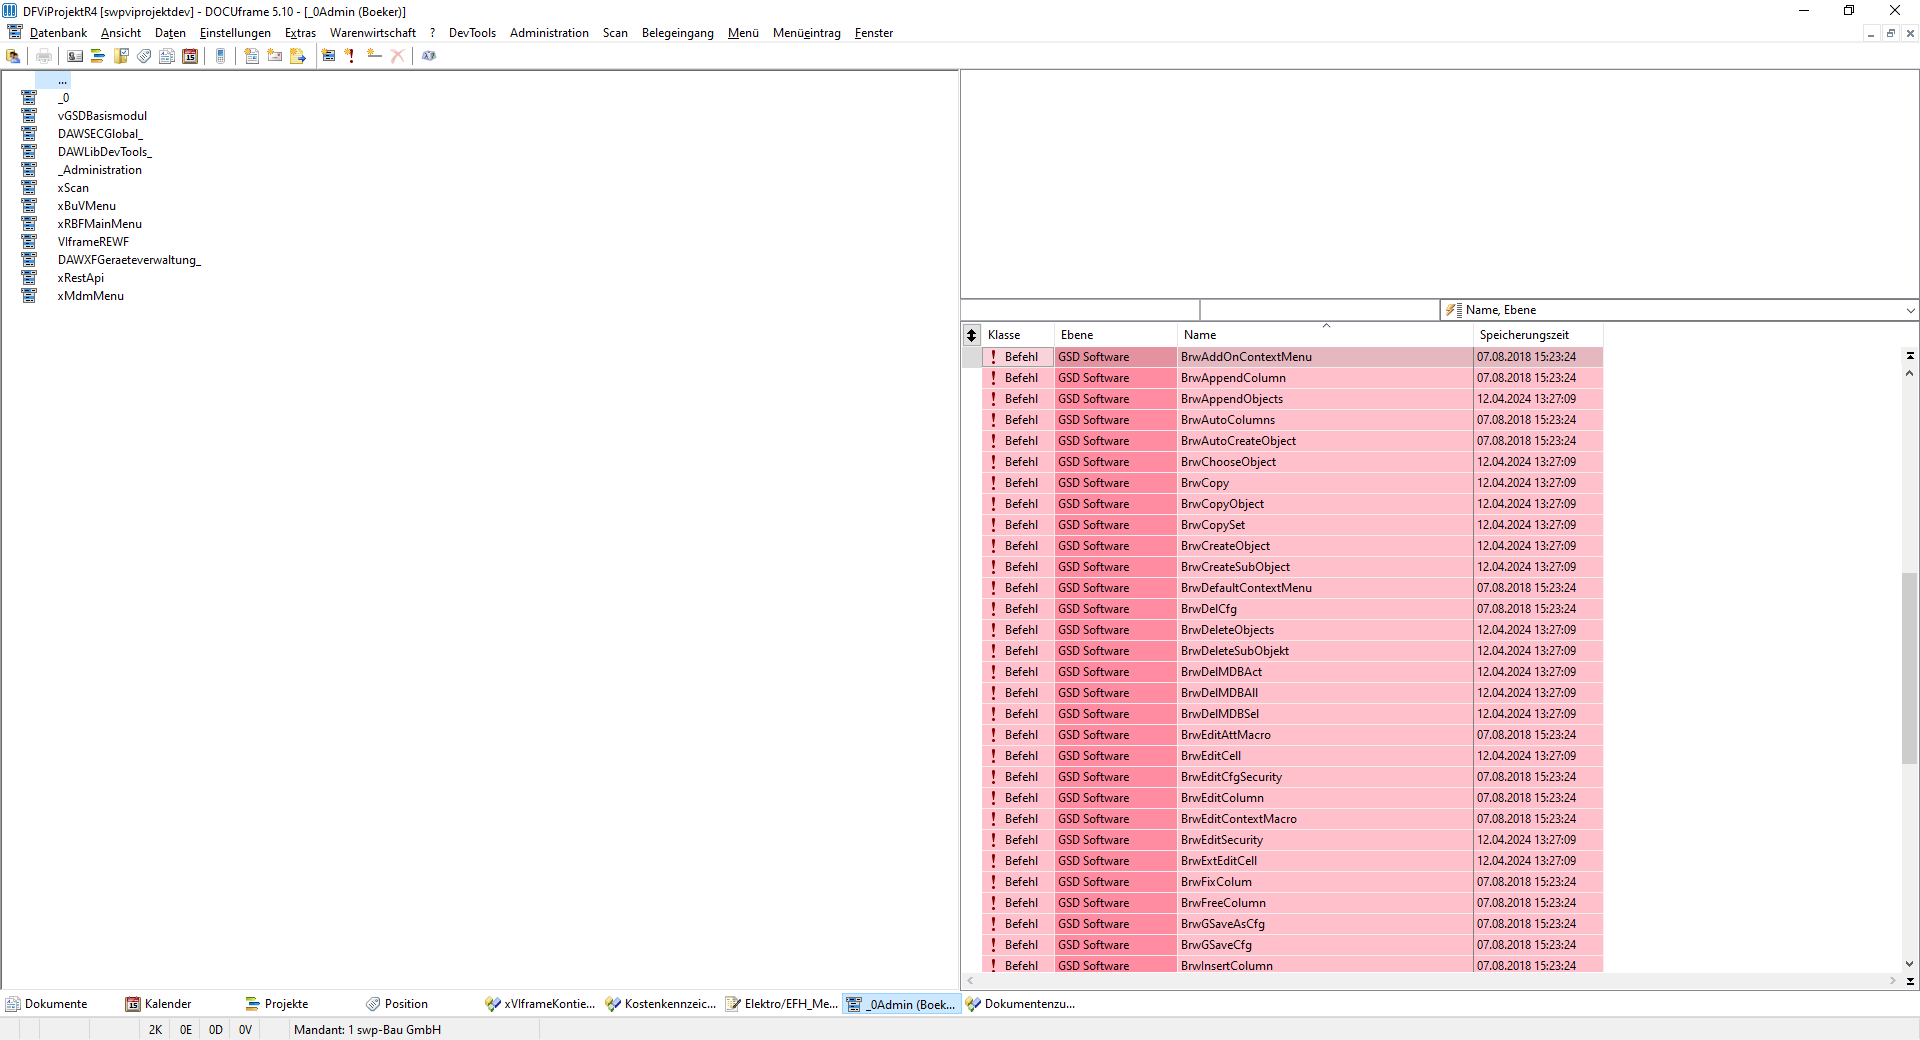Click the new command exclamation icon
The height and width of the screenshot is (1040, 1920).
click(x=351, y=56)
